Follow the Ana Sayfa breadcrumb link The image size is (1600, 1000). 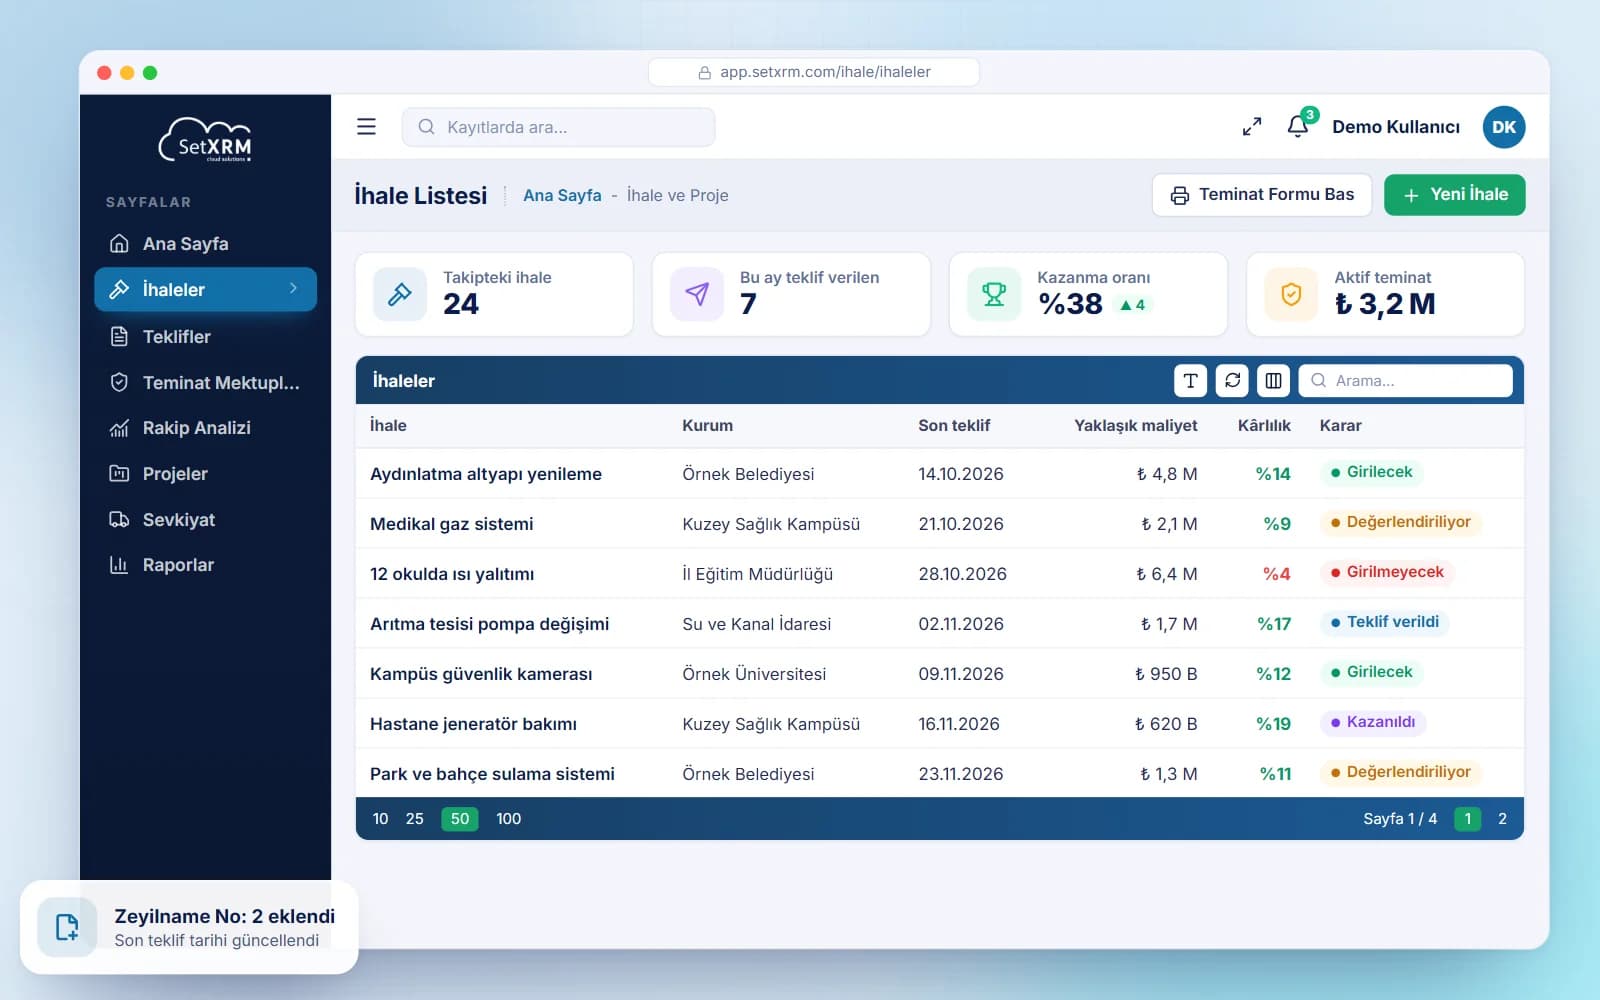pos(562,195)
